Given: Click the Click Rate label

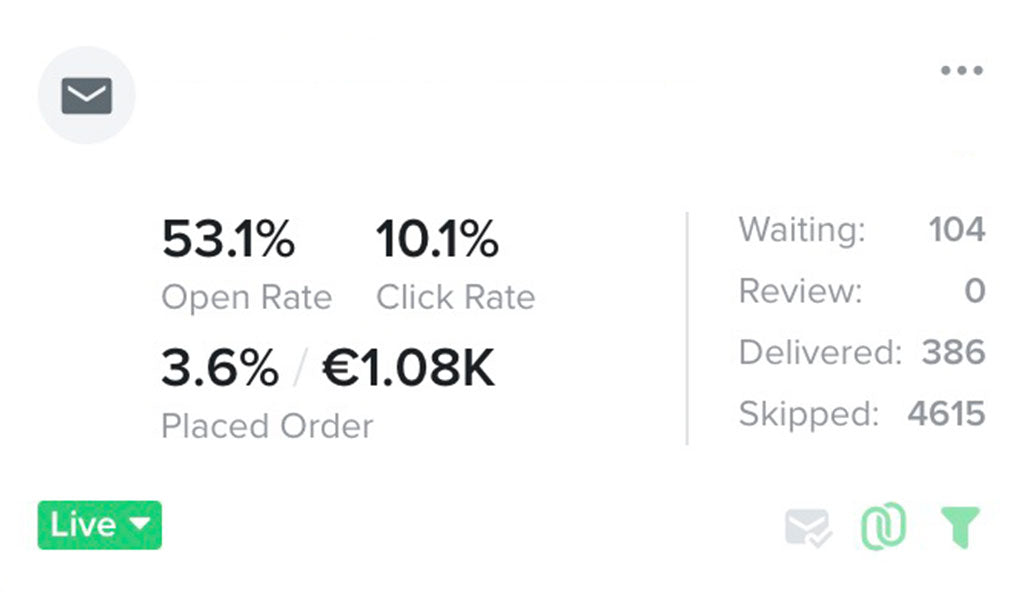Looking at the screenshot, I should click(455, 297).
